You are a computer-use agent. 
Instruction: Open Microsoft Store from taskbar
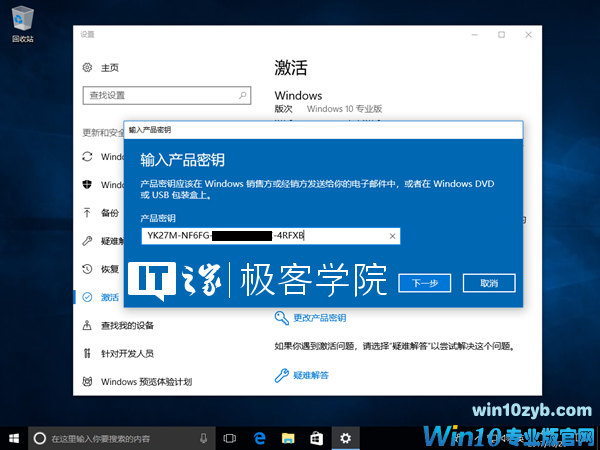coord(316,438)
